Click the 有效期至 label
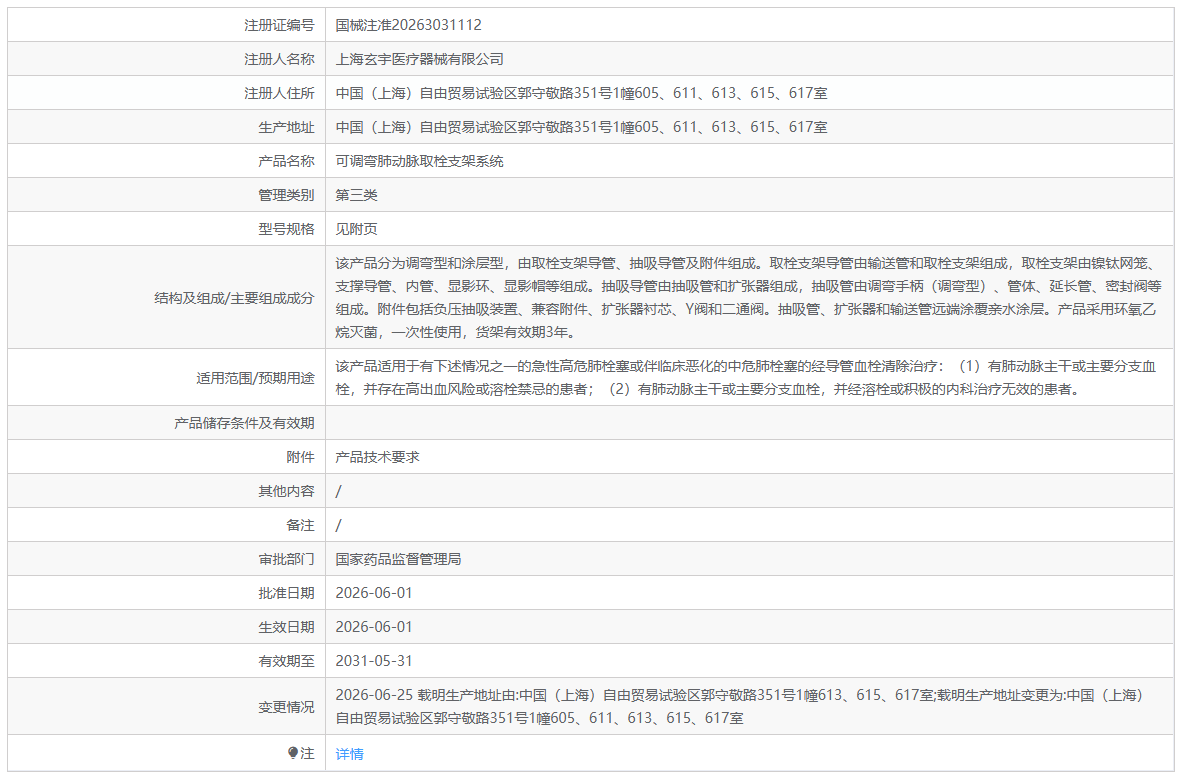Image resolution: width=1180 pixels, height=775 pixels. tap(286, 661)
